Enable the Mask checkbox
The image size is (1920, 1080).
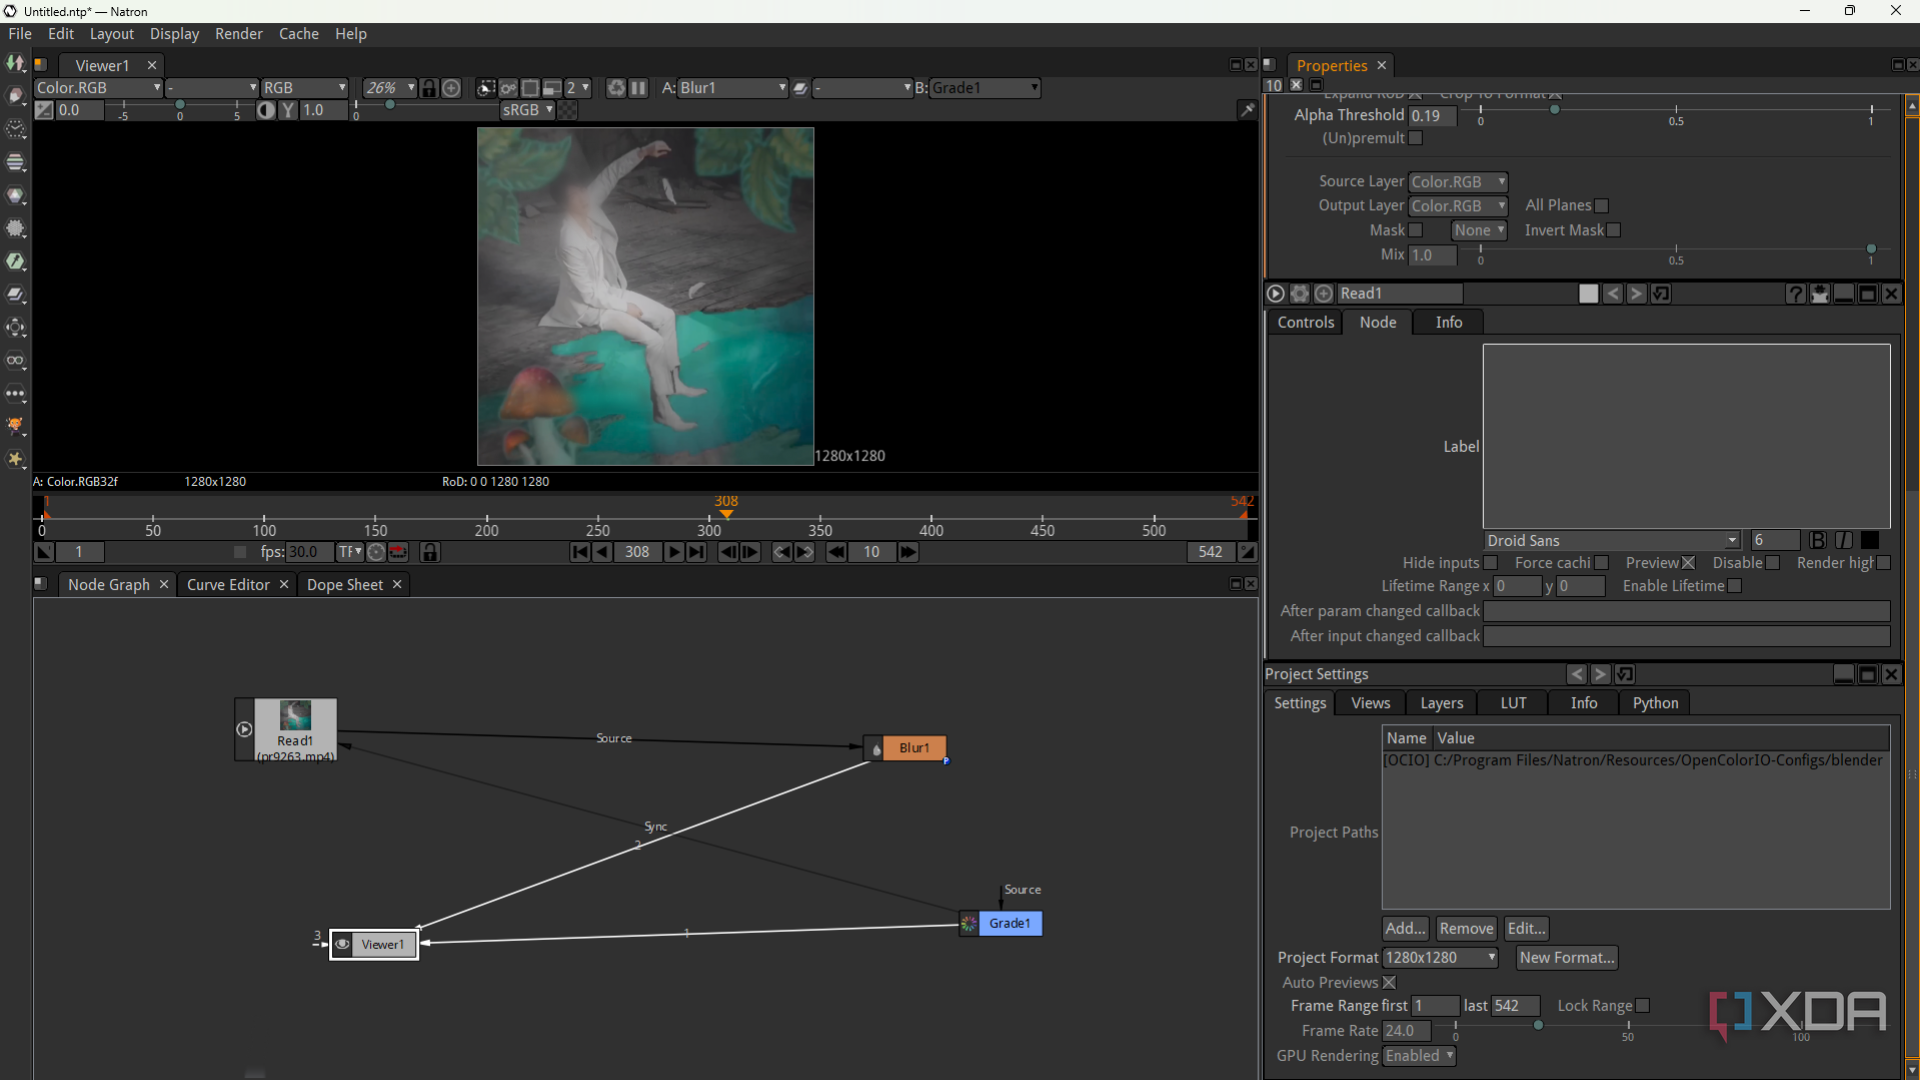[1416, 230]
